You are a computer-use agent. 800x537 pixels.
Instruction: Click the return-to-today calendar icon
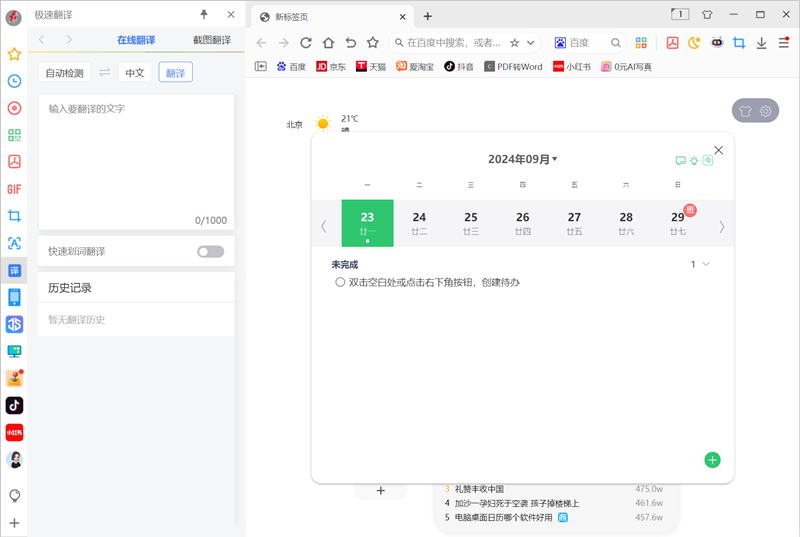[708, 160]
